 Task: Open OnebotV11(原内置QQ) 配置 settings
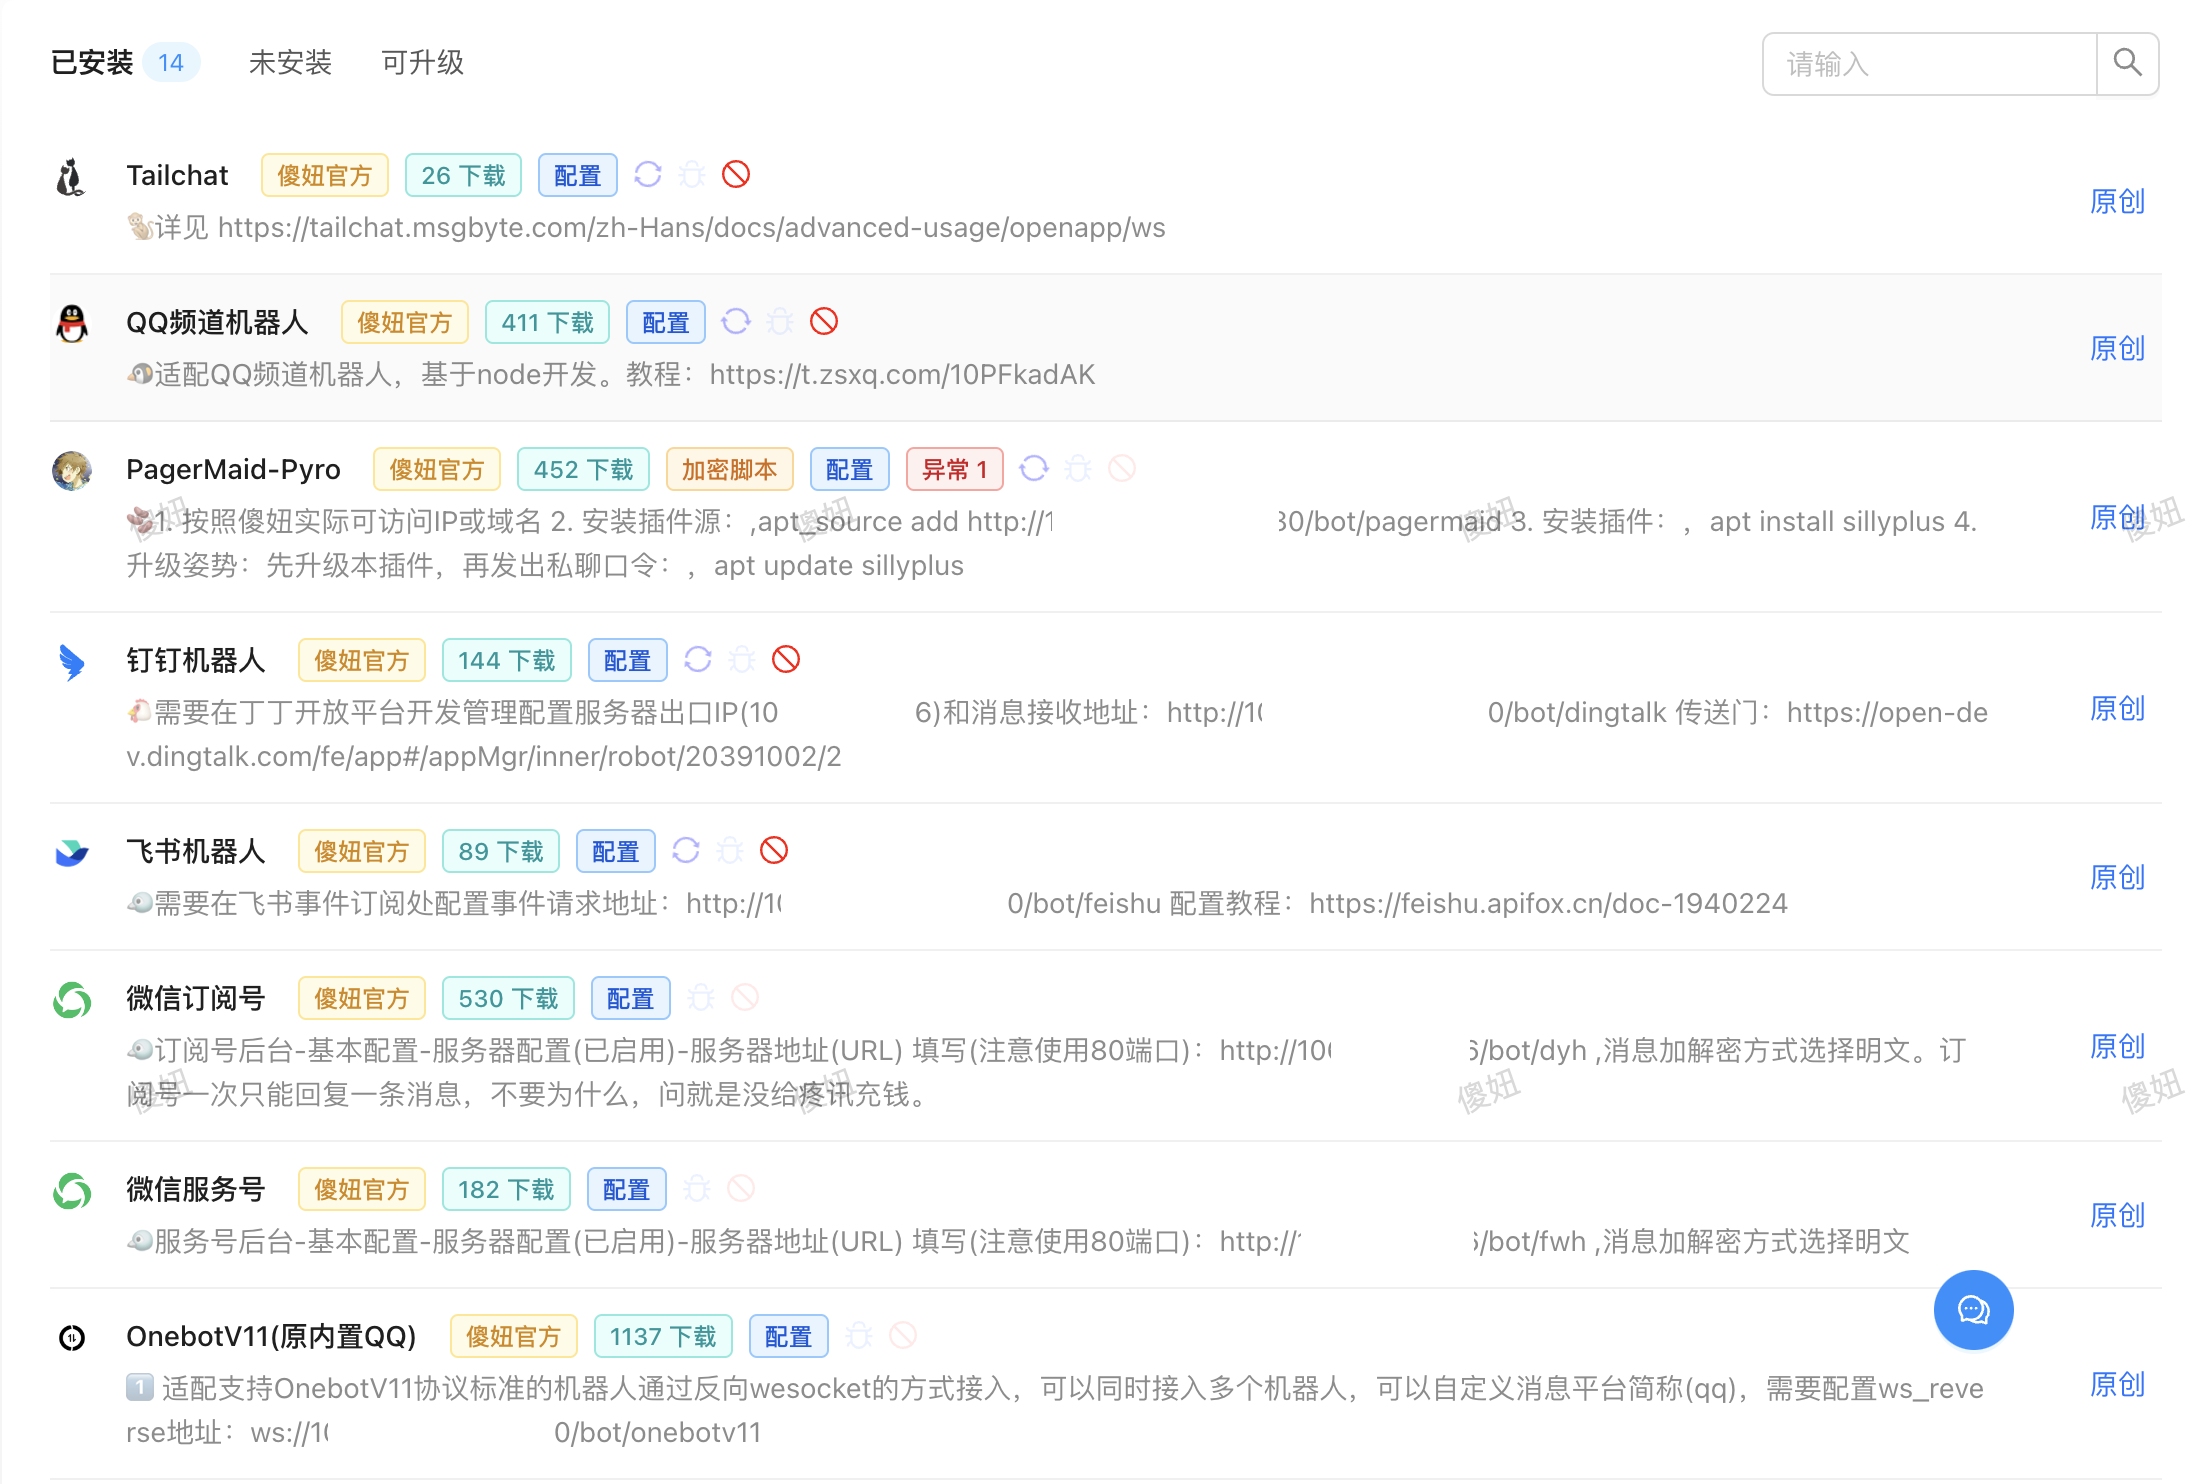pos(788,1337)
